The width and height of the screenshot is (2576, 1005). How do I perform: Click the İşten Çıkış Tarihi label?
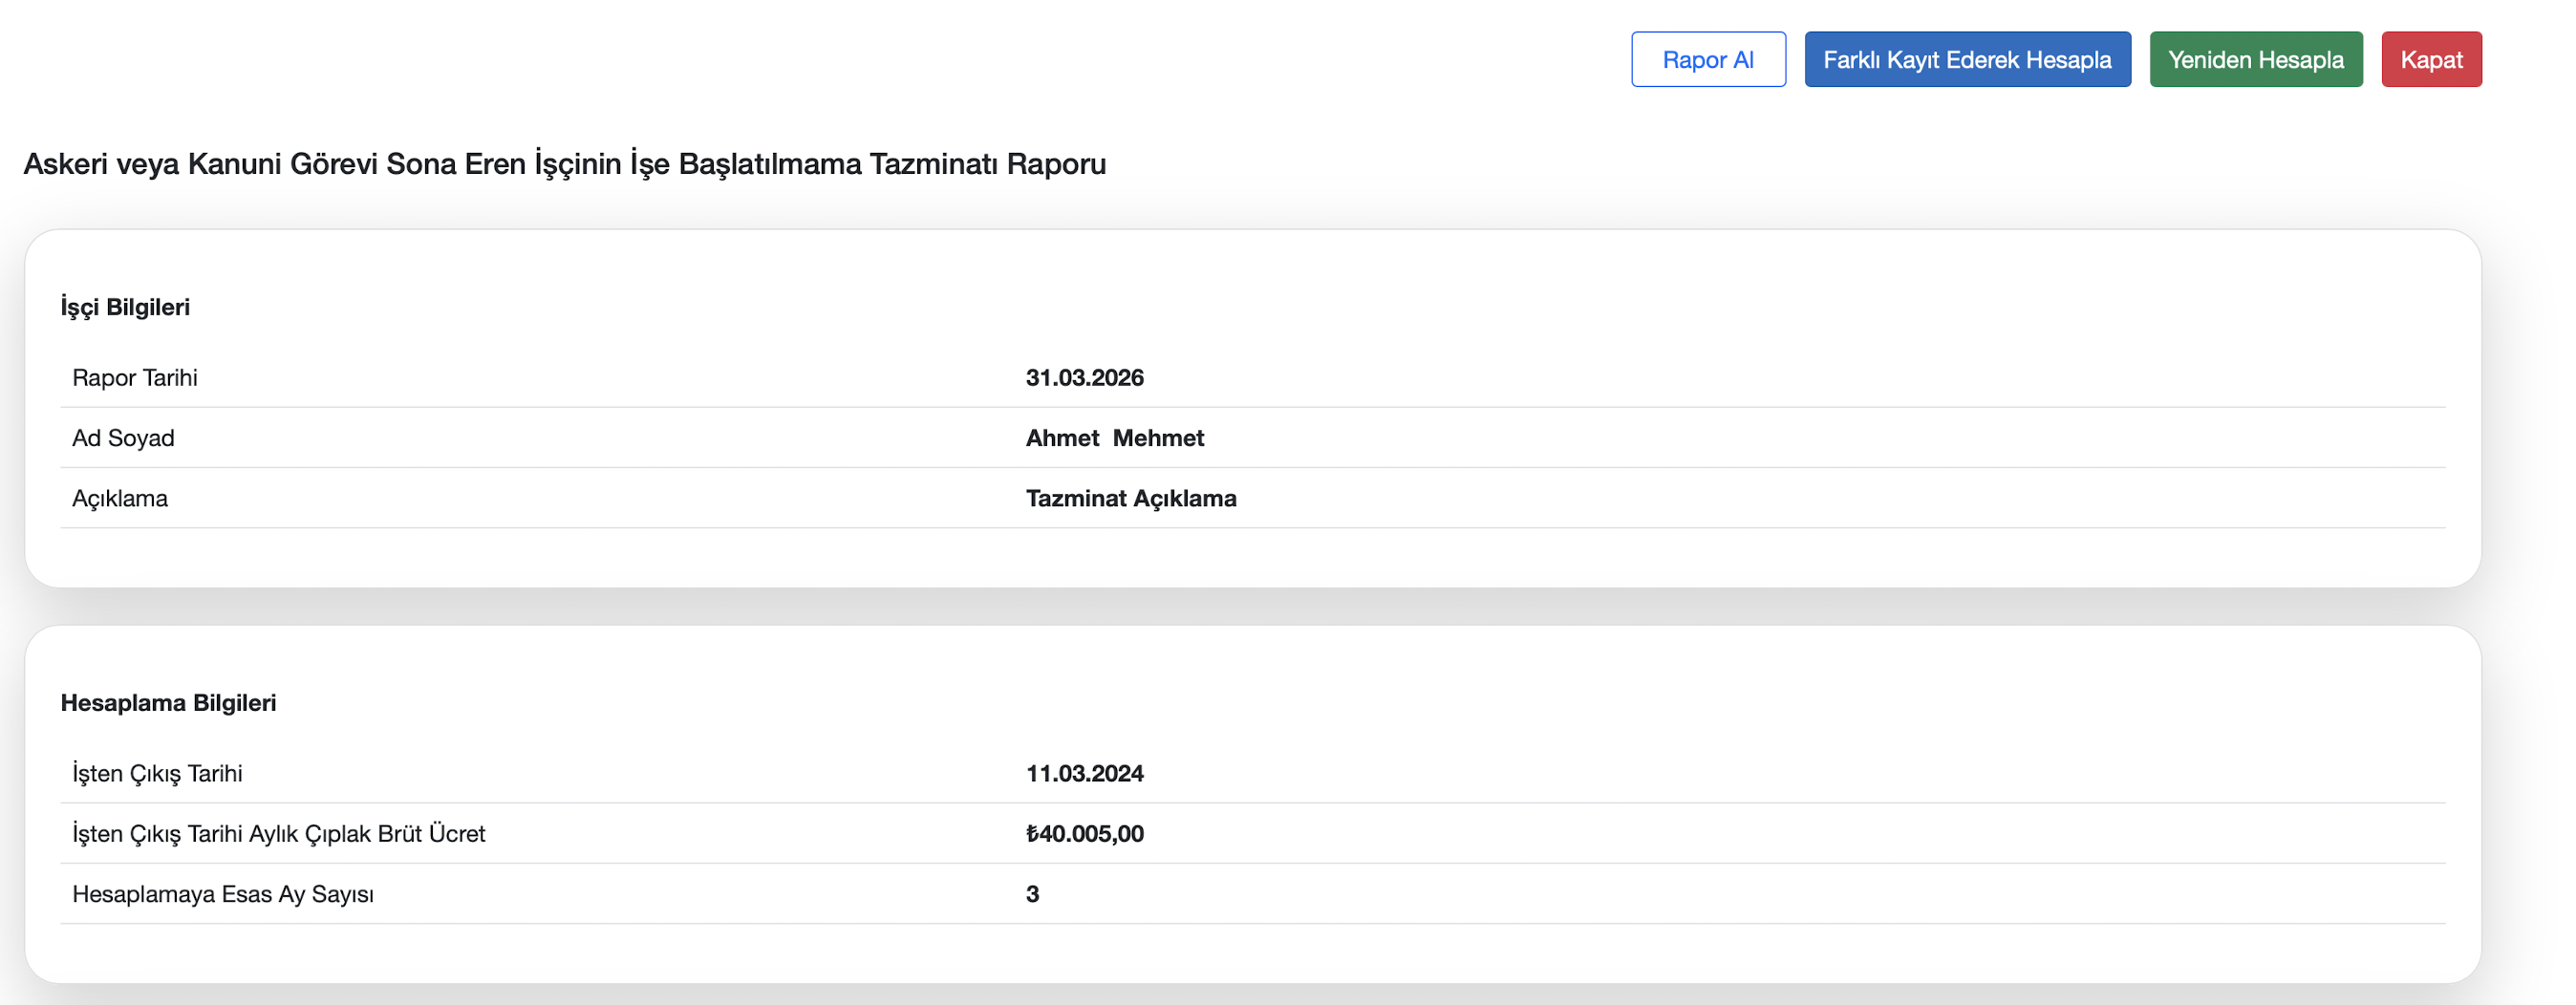(157, 773)
